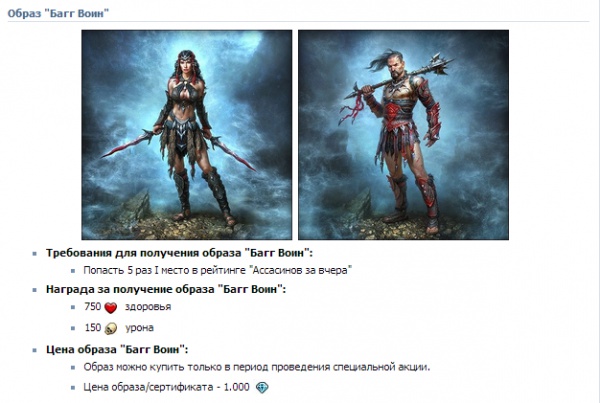Click the 750 здоровья reward line

pos(127,307)
